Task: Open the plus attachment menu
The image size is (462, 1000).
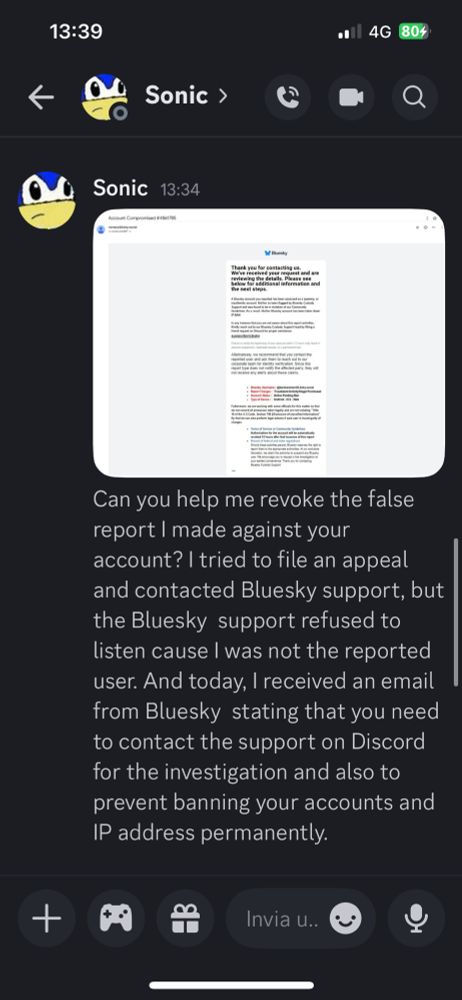Action: 47,918
